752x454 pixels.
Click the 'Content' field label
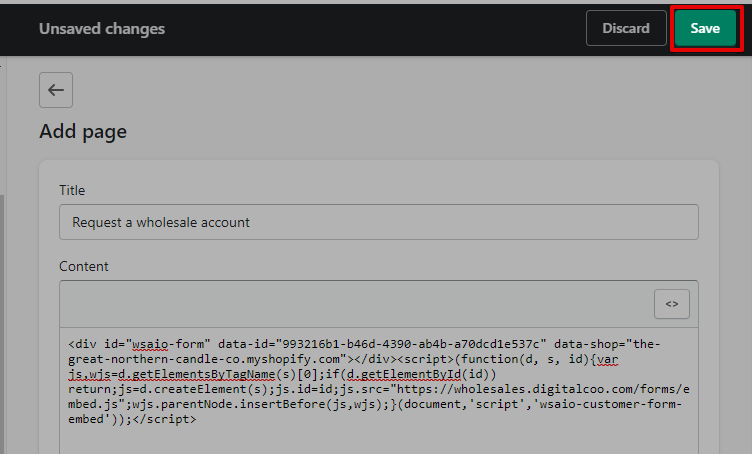(83, 266)
